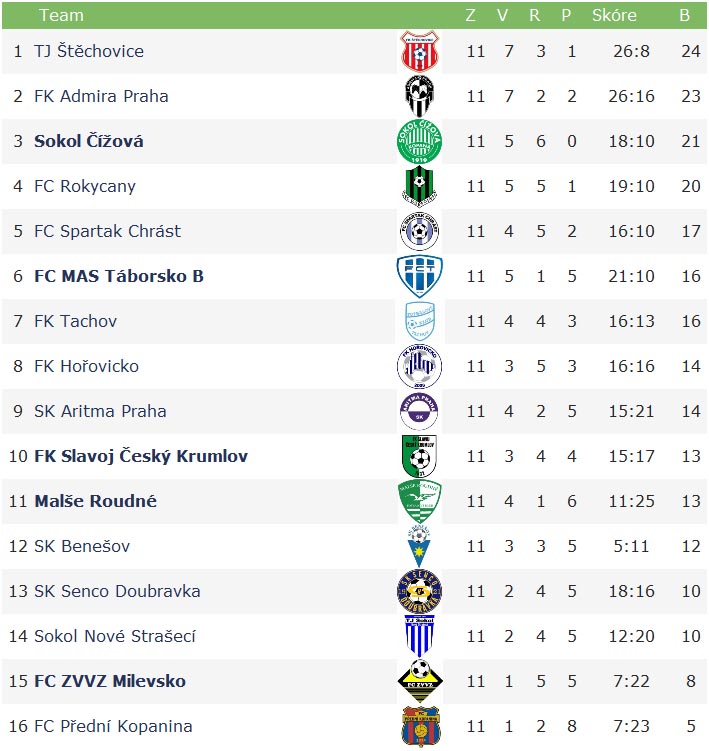Select the Malše Roudné team name
This screenshot has width=709, height=751.
tap(95, 501)
